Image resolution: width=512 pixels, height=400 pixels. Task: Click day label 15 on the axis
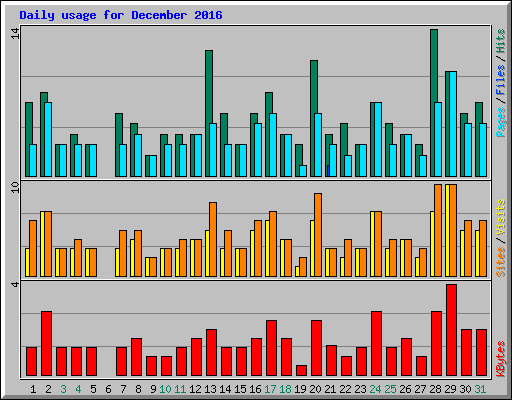tap(240, 389)
